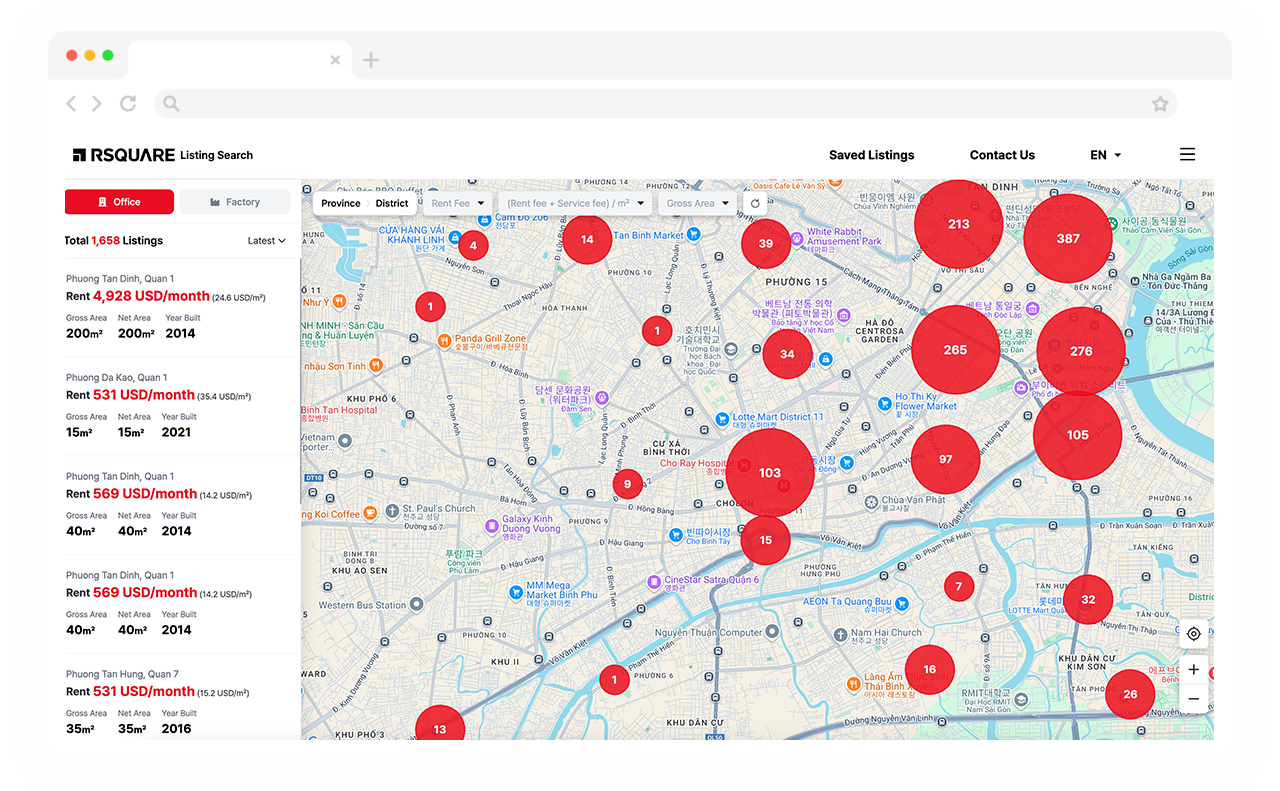
Task: Go to Saved Listings
Action: point(871,155)
